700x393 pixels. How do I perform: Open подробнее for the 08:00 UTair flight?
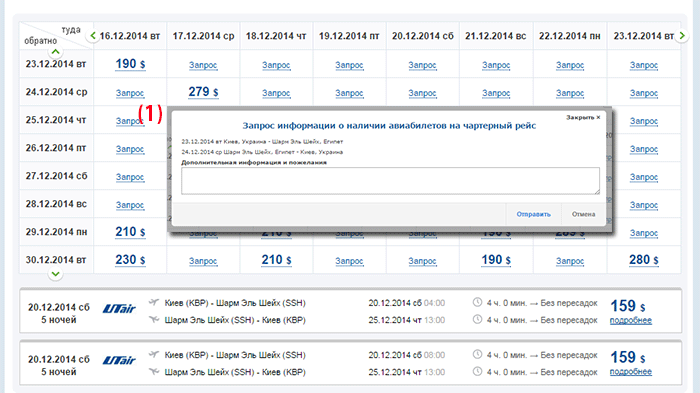(x=631, y=372)
